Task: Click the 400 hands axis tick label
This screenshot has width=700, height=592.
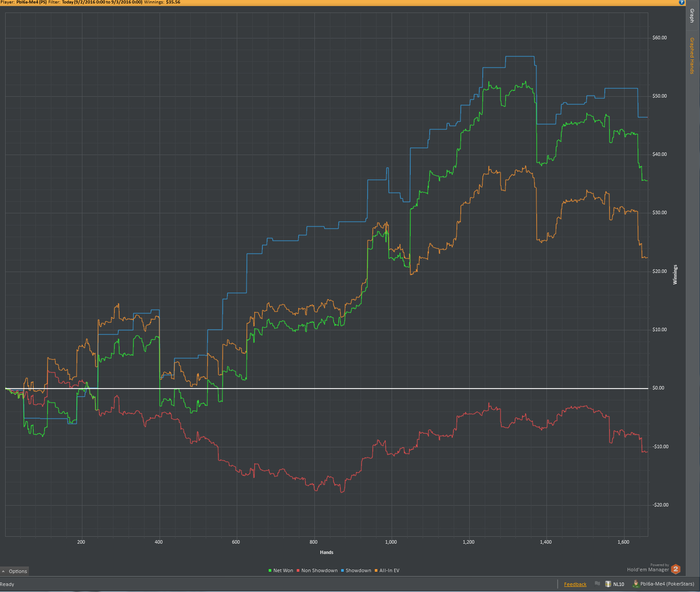Action: coord(158,542)
